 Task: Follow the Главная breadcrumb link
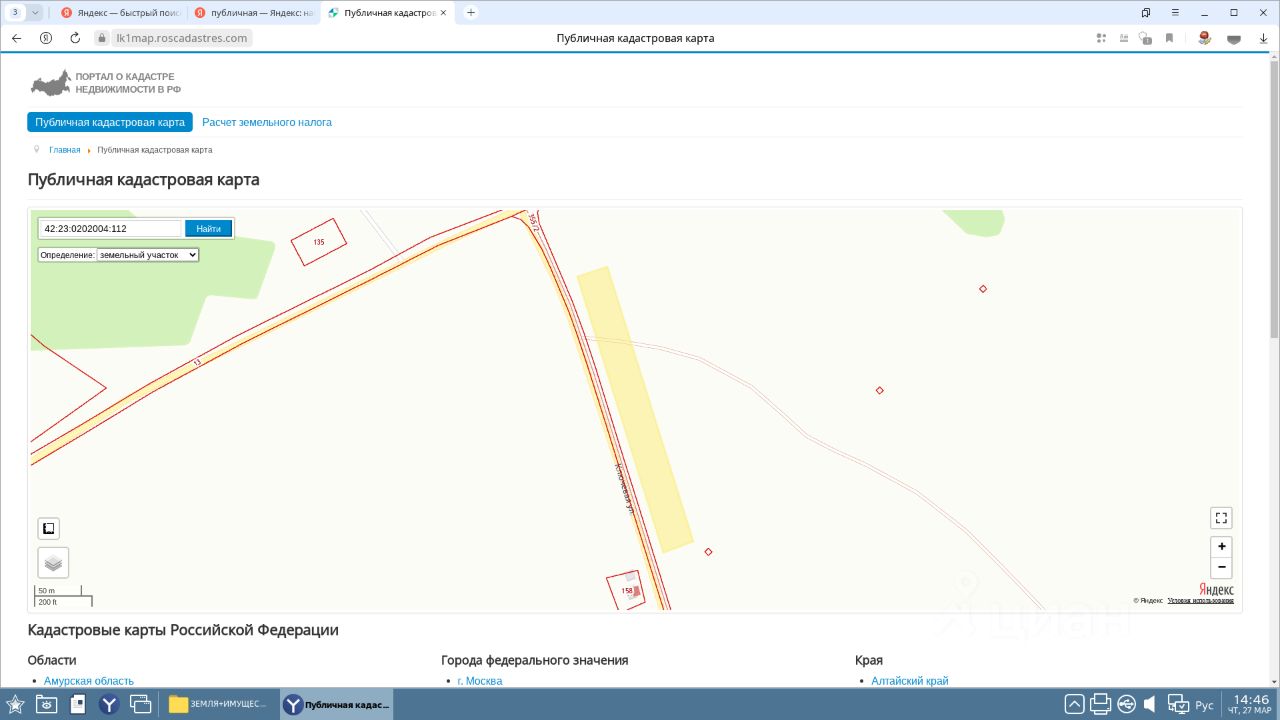point(65,150)
